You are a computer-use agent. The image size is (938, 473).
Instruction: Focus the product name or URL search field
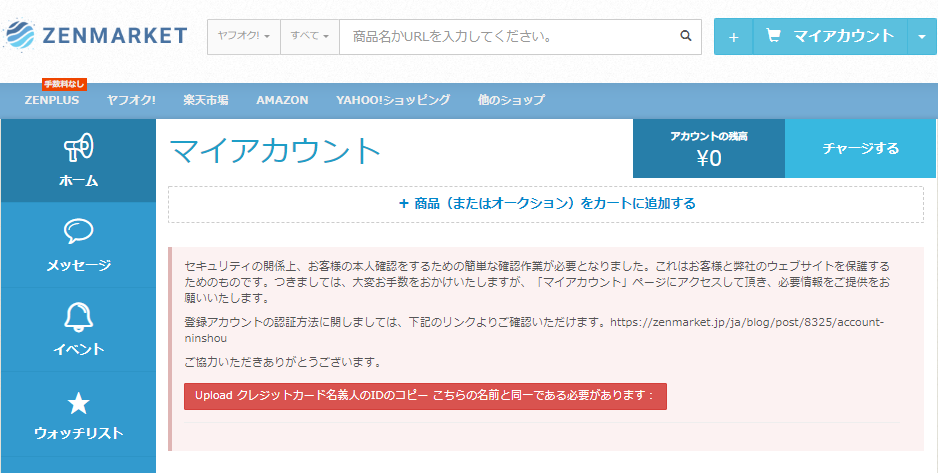pos(505,36)
